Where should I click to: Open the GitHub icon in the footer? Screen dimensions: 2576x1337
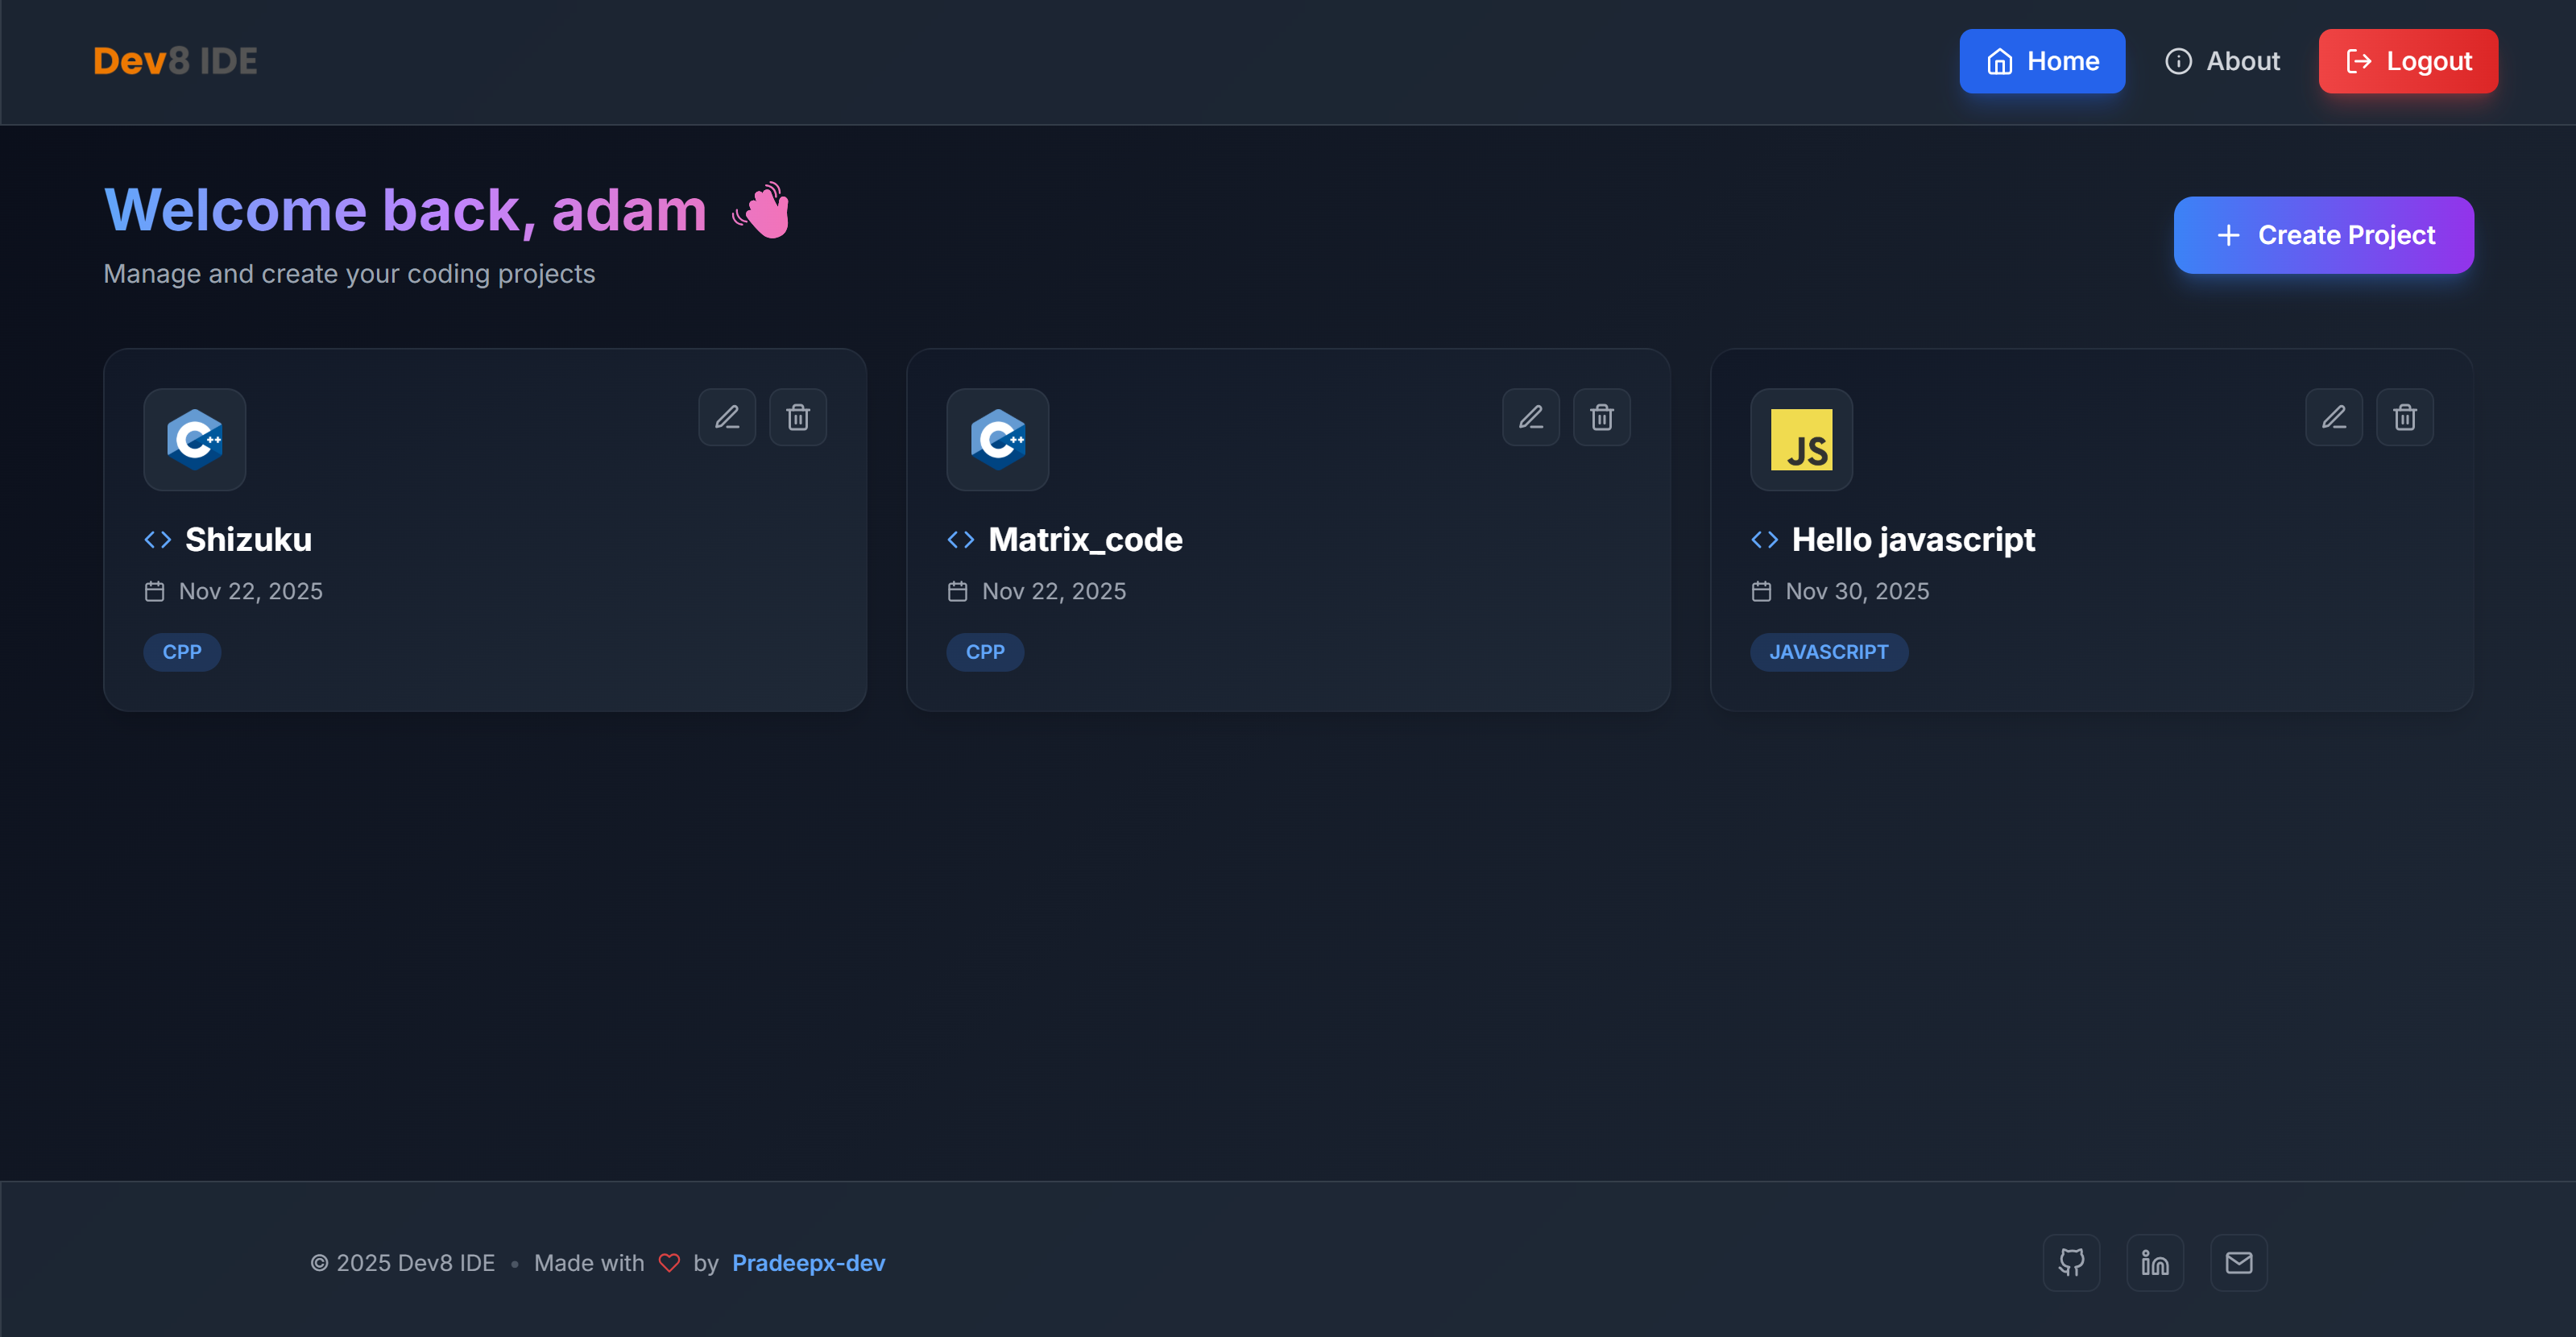tap(2072, 1263)
